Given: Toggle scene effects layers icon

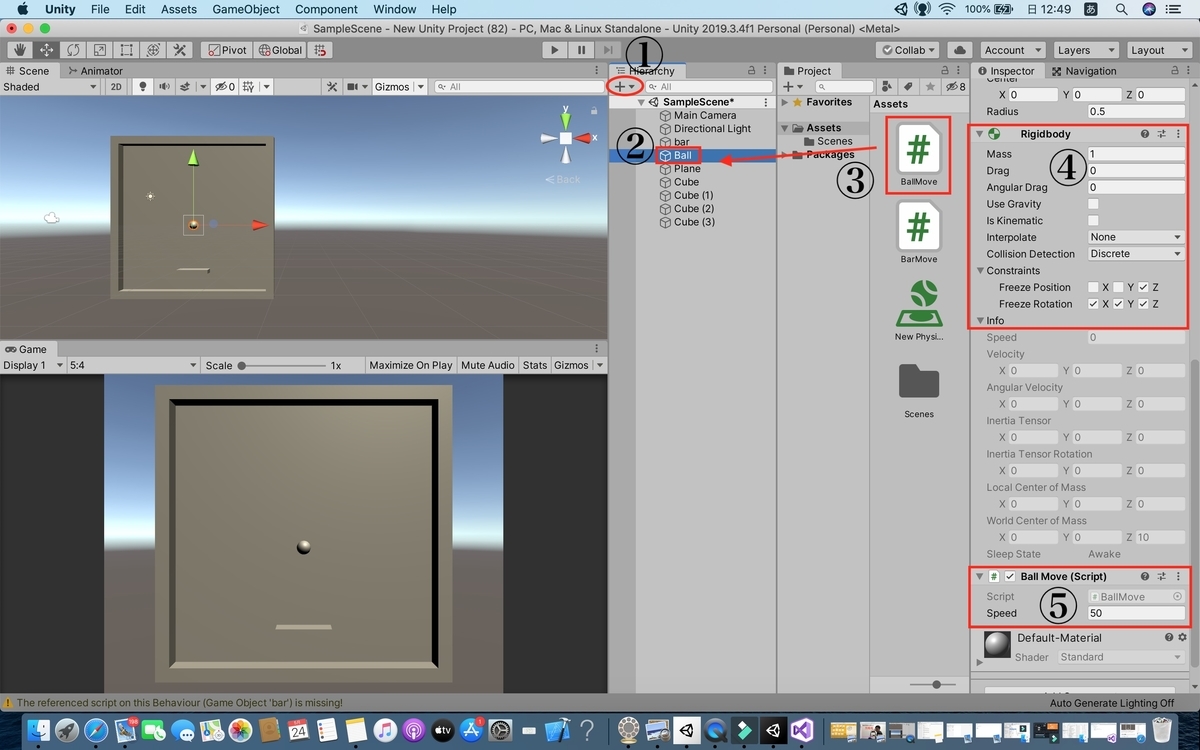Looking at the screenshot, I should coord(186,87).
